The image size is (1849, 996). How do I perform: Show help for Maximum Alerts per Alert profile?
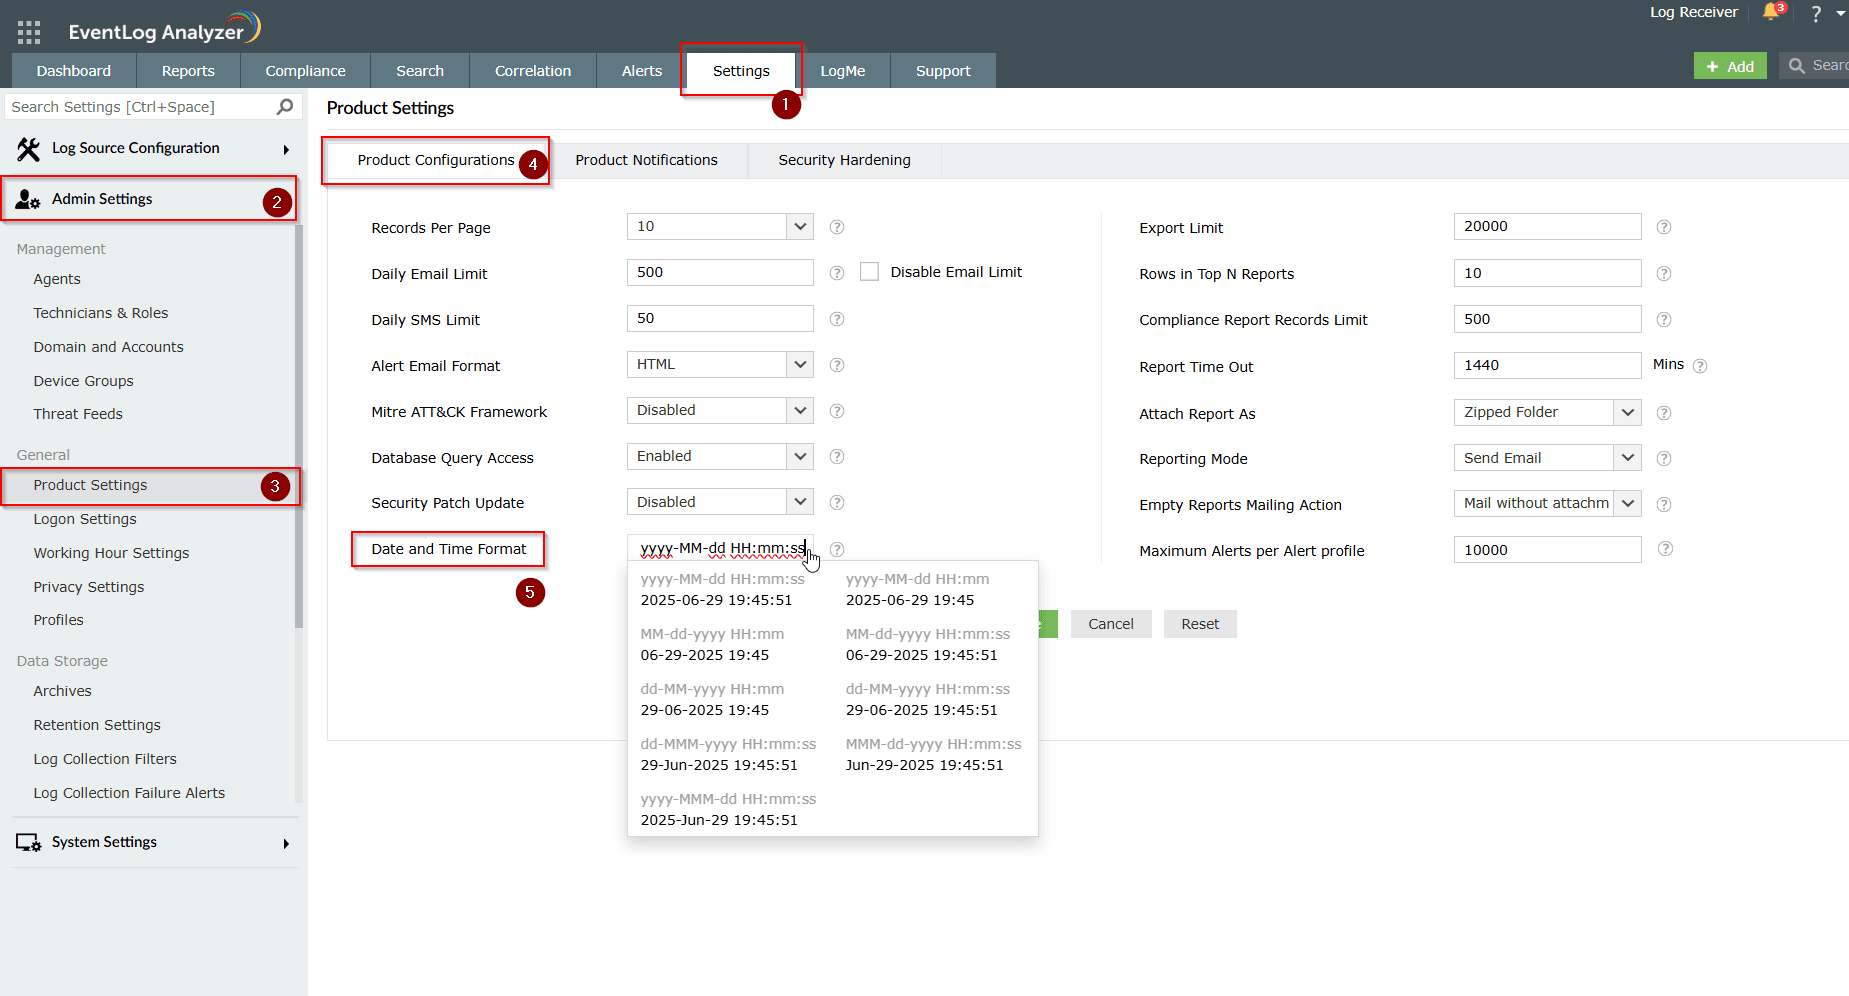(x=1665, y=549)
